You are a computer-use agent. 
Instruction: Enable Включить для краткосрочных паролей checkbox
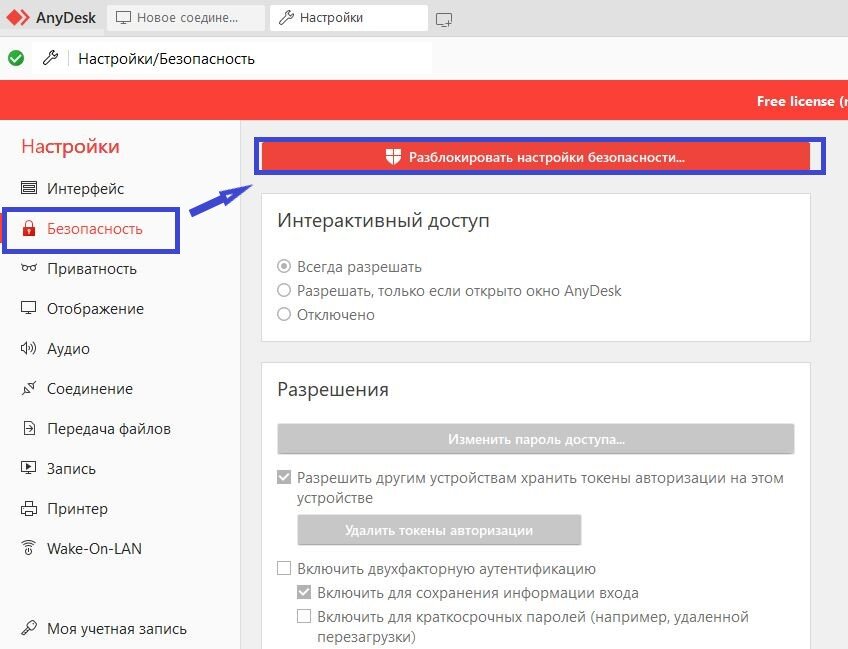point(304,616)
